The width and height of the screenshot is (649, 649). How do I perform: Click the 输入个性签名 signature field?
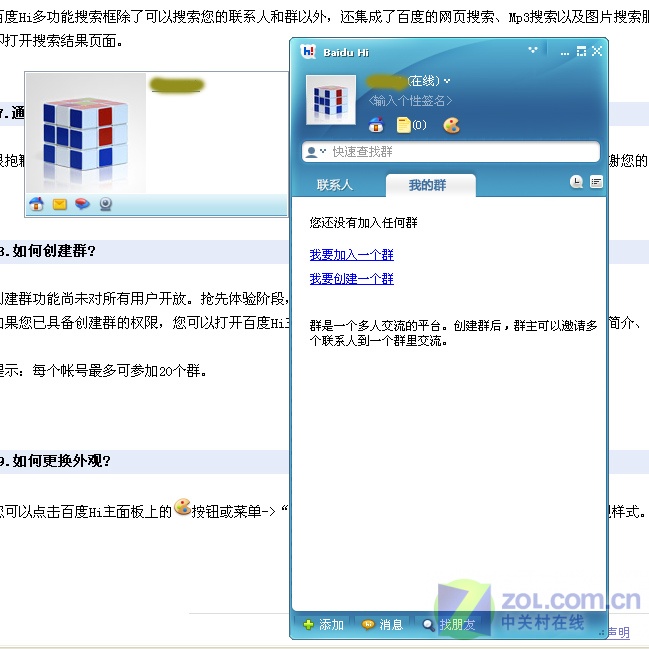410,101
